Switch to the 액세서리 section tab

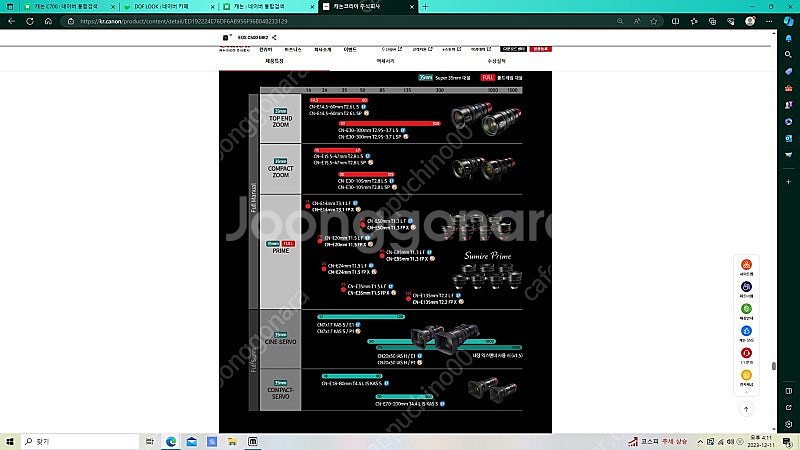[385, 61]
